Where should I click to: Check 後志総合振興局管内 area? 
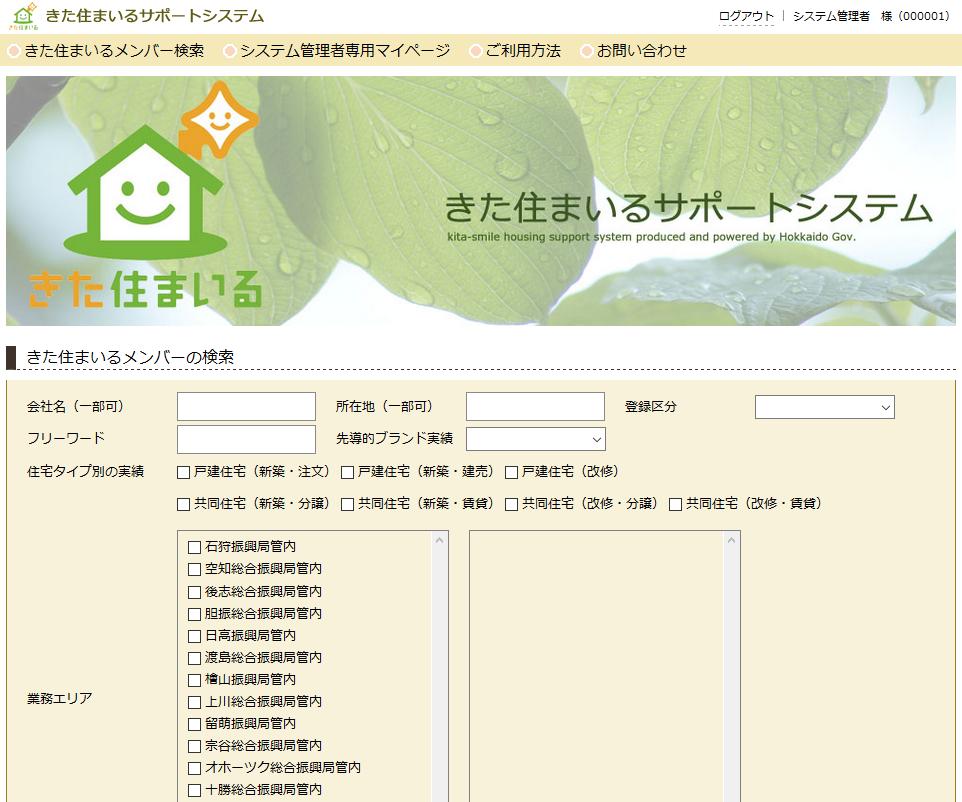pos(194,592)
